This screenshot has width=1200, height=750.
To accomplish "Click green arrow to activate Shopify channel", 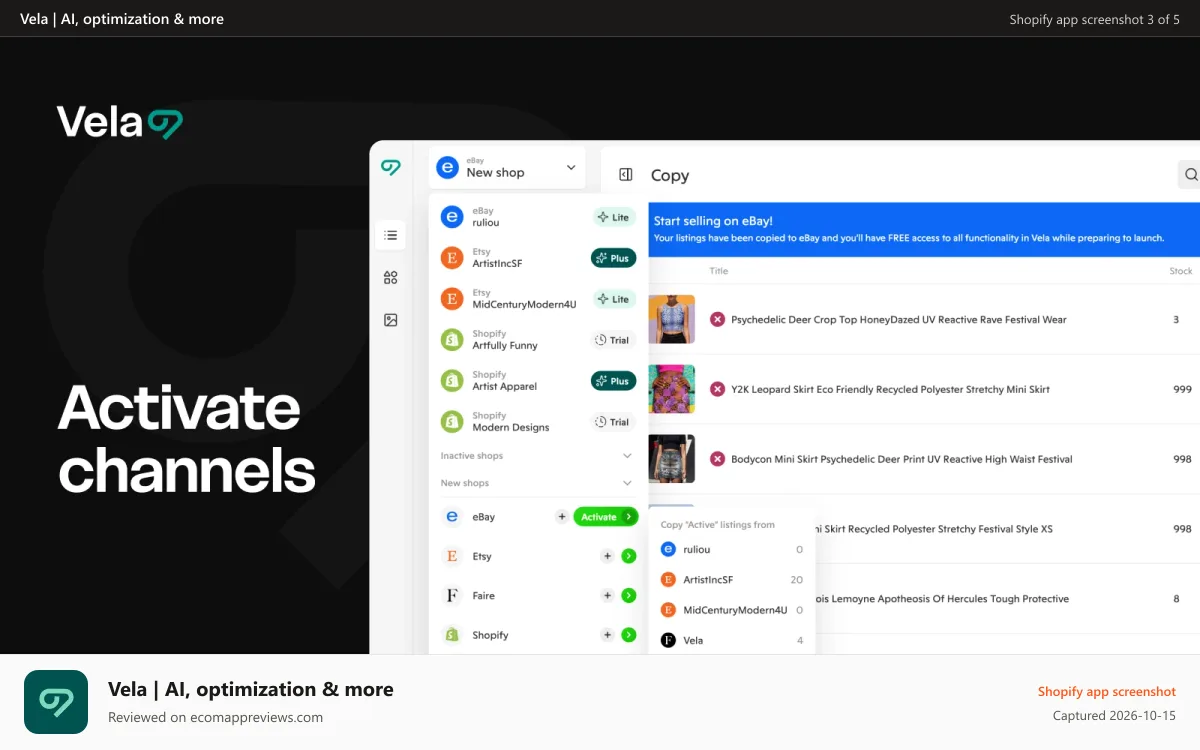I will tap(629, 635).
